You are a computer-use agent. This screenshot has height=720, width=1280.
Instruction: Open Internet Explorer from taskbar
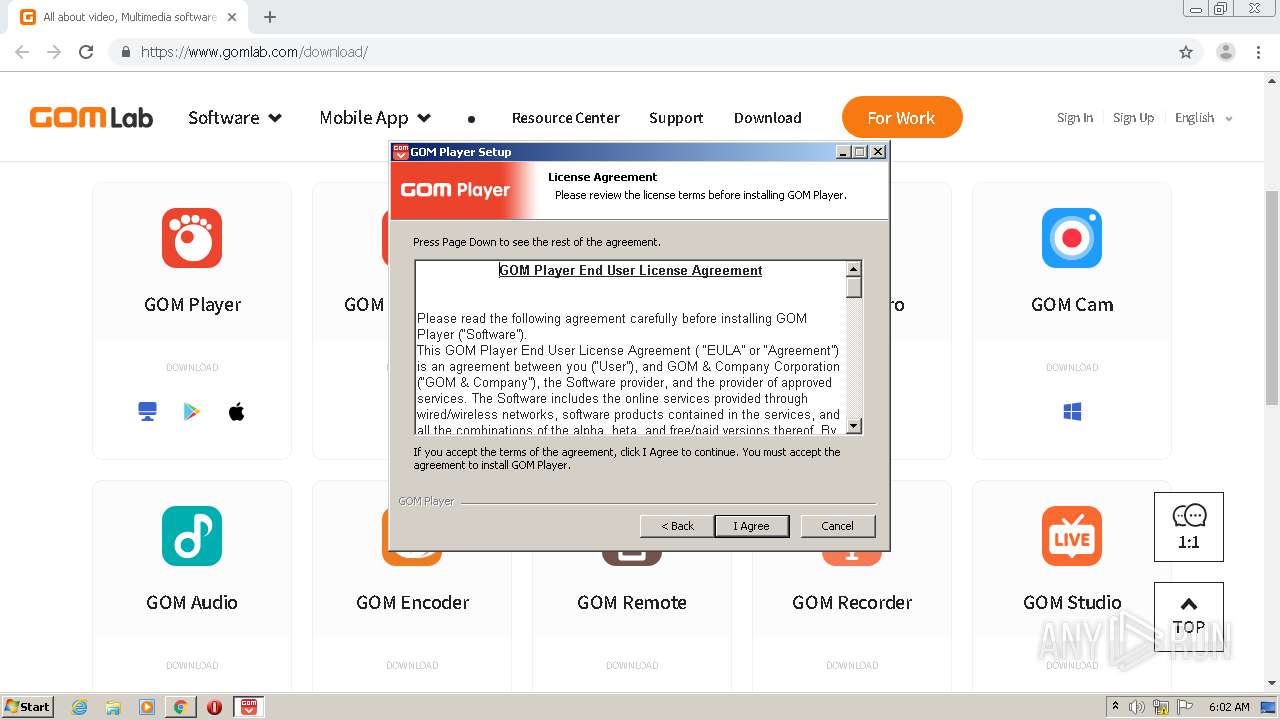click(x=80, y=707)
